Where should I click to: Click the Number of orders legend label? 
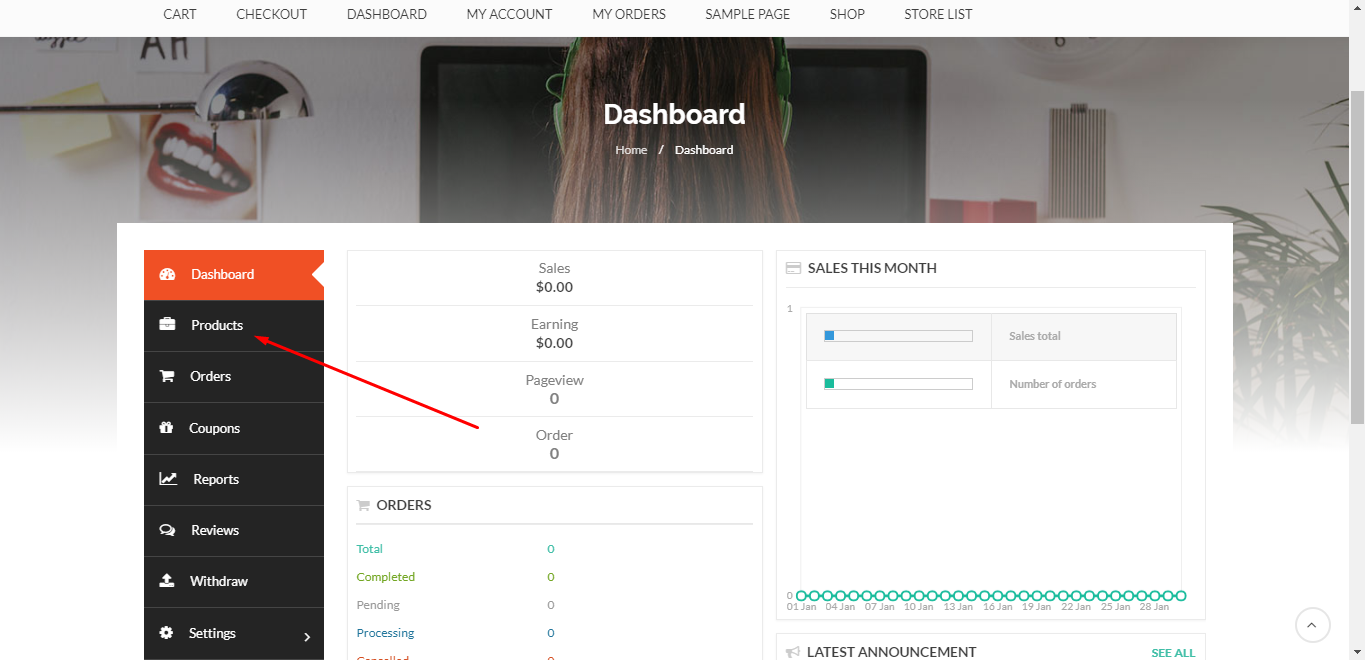pos(1053,384)
